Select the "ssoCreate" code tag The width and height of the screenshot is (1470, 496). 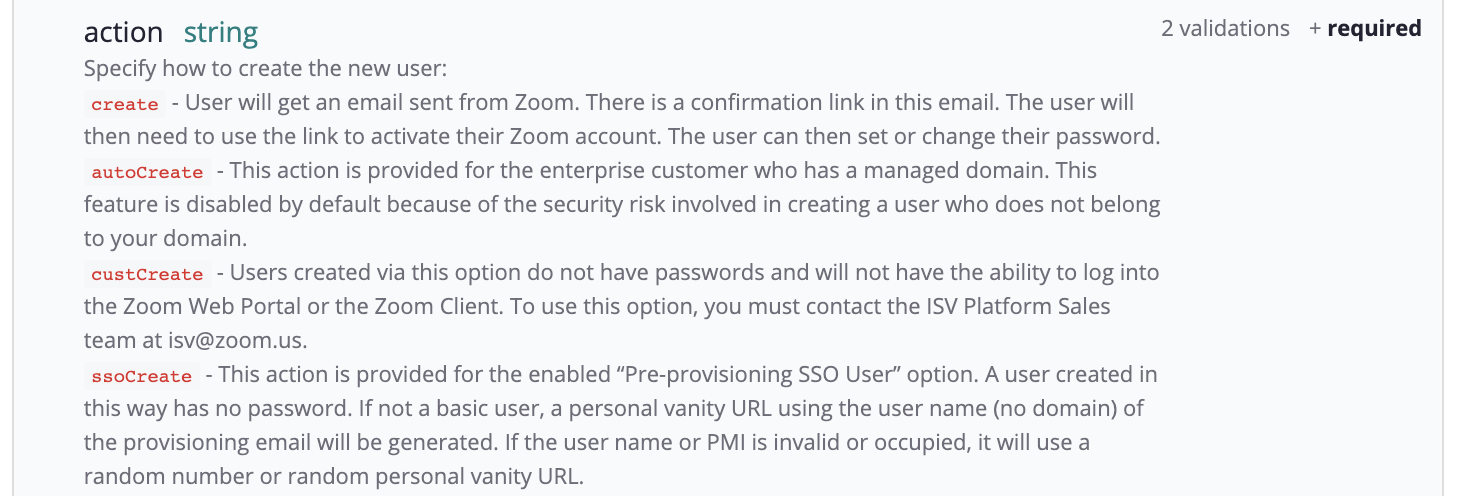pyautogui.click(x=141, y=376)
